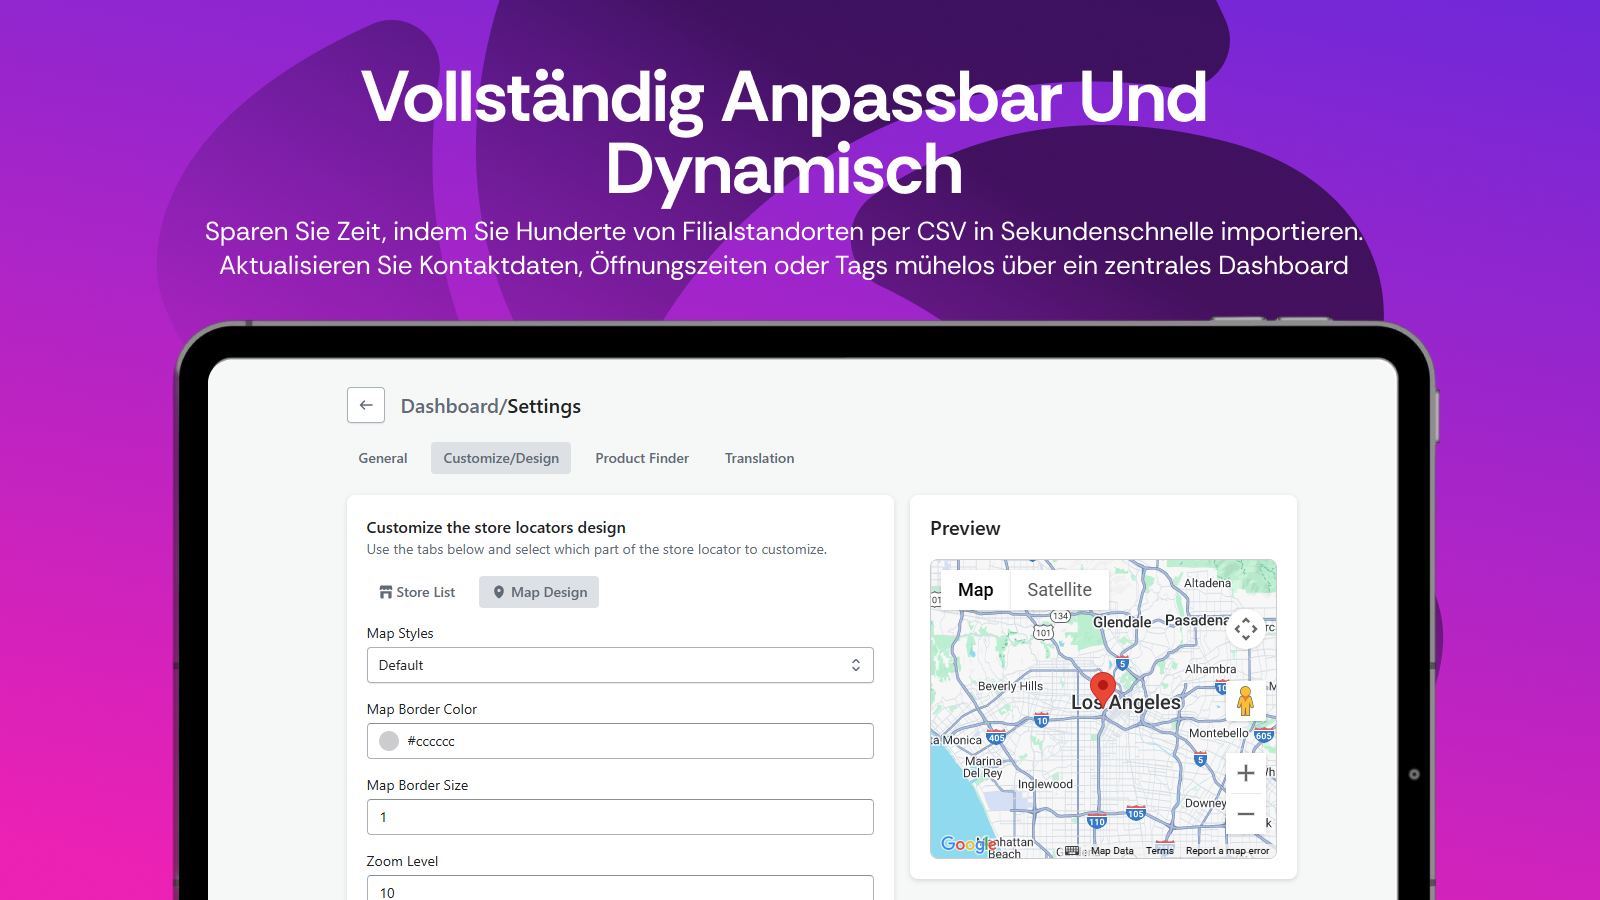Switch to the Store List sub-tab
1600x900 pixels.
click(417, 592)
